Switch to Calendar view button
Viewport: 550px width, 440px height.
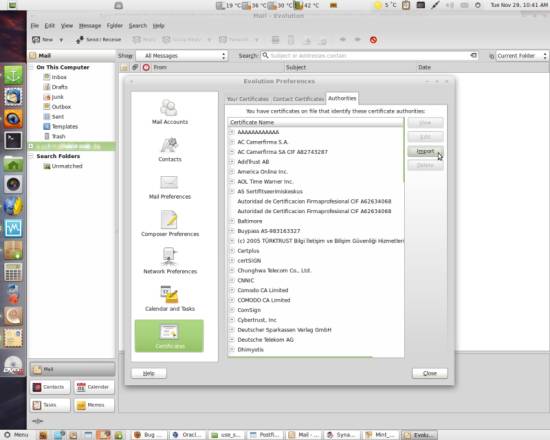click(94, 387)
